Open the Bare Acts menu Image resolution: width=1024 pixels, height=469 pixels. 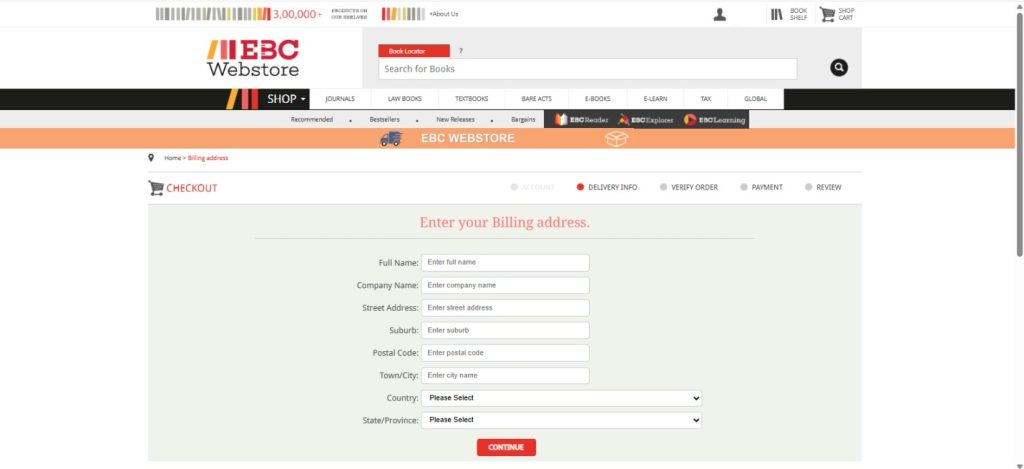535,99
